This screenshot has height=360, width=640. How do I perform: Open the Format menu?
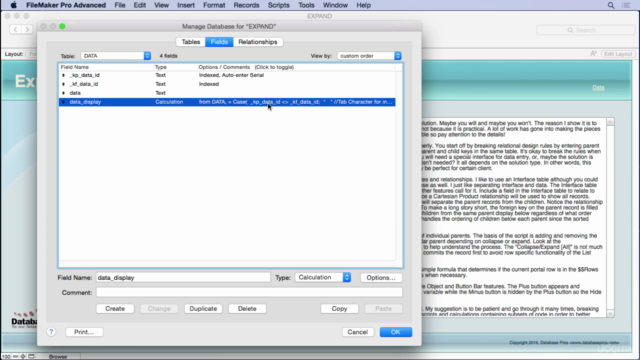click(214, 5)
